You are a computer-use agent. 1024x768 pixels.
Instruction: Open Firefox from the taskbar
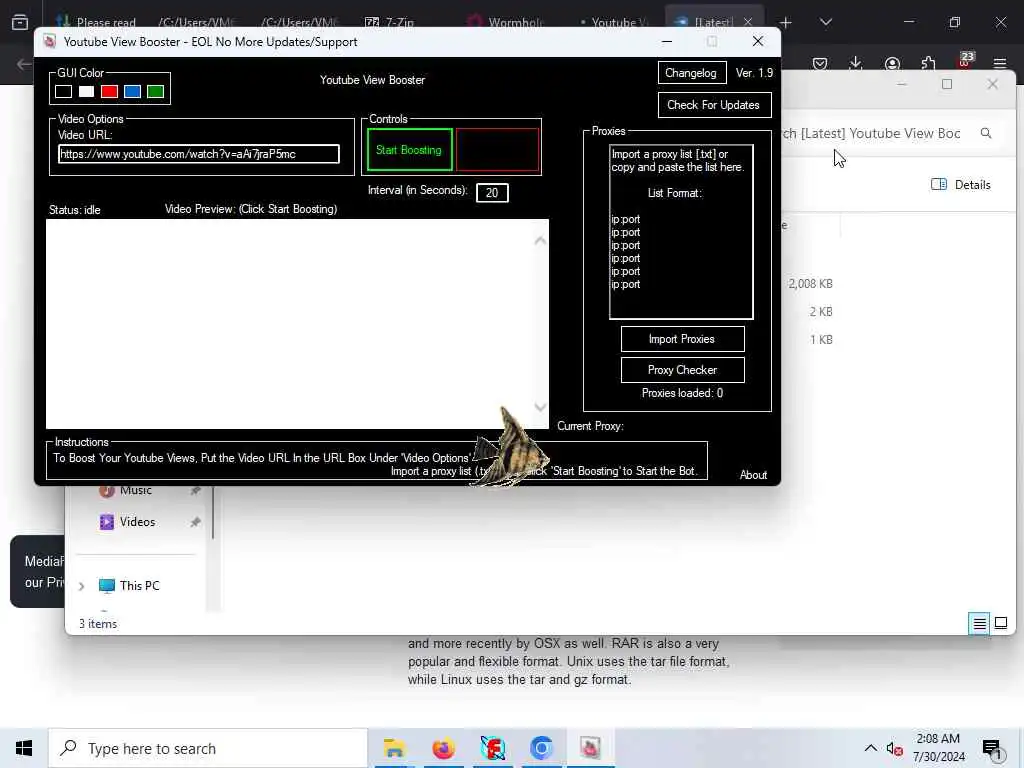point(443,748)
